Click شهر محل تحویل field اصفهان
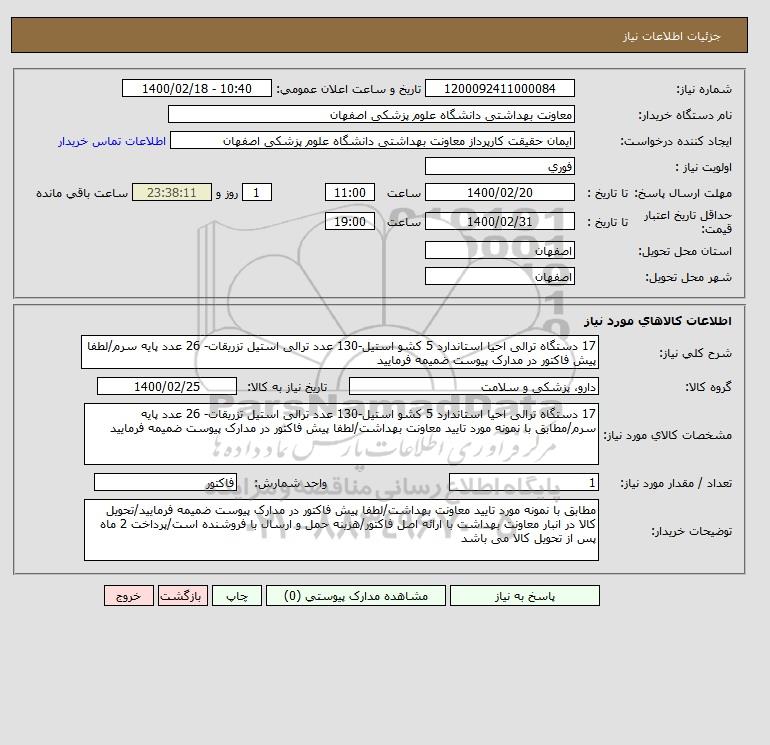Viewport: 770px width, 745px height. (499, 276)
